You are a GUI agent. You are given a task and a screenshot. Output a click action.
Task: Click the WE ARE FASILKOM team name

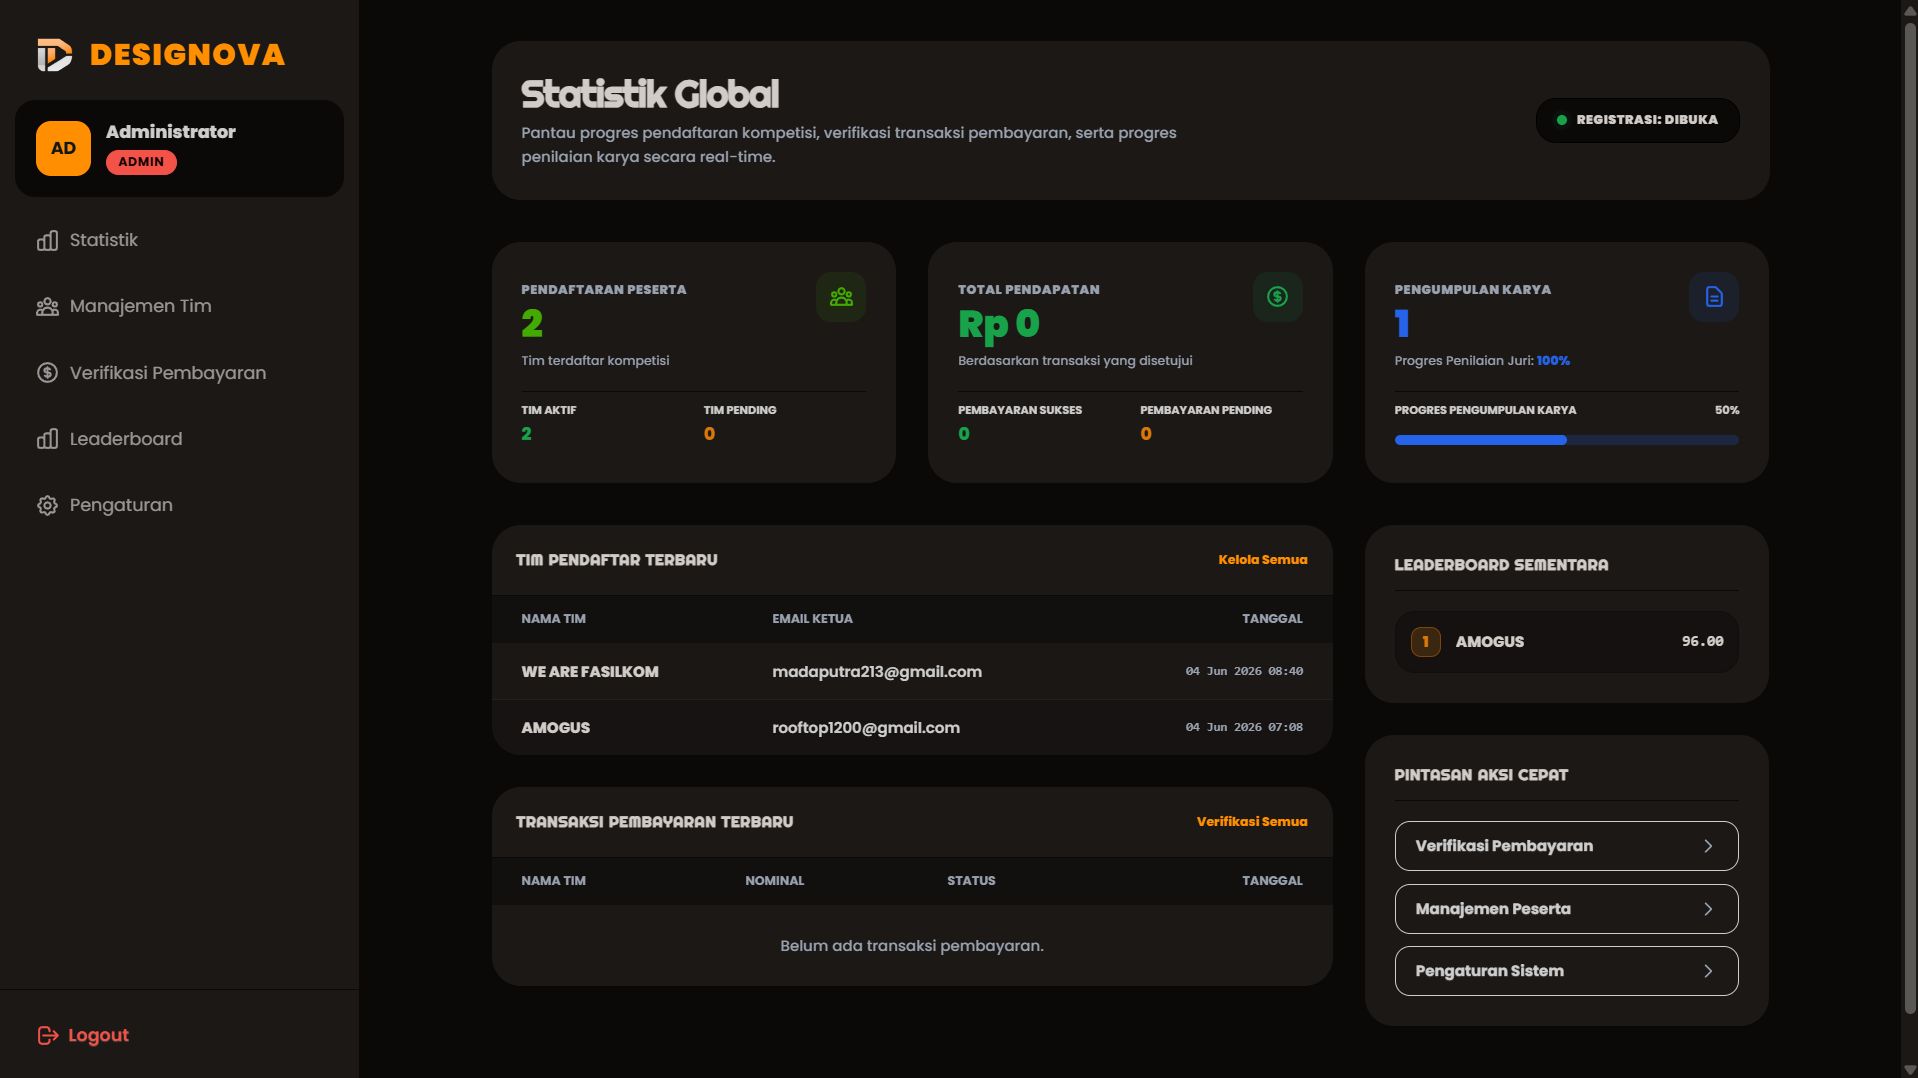(590, 672)
